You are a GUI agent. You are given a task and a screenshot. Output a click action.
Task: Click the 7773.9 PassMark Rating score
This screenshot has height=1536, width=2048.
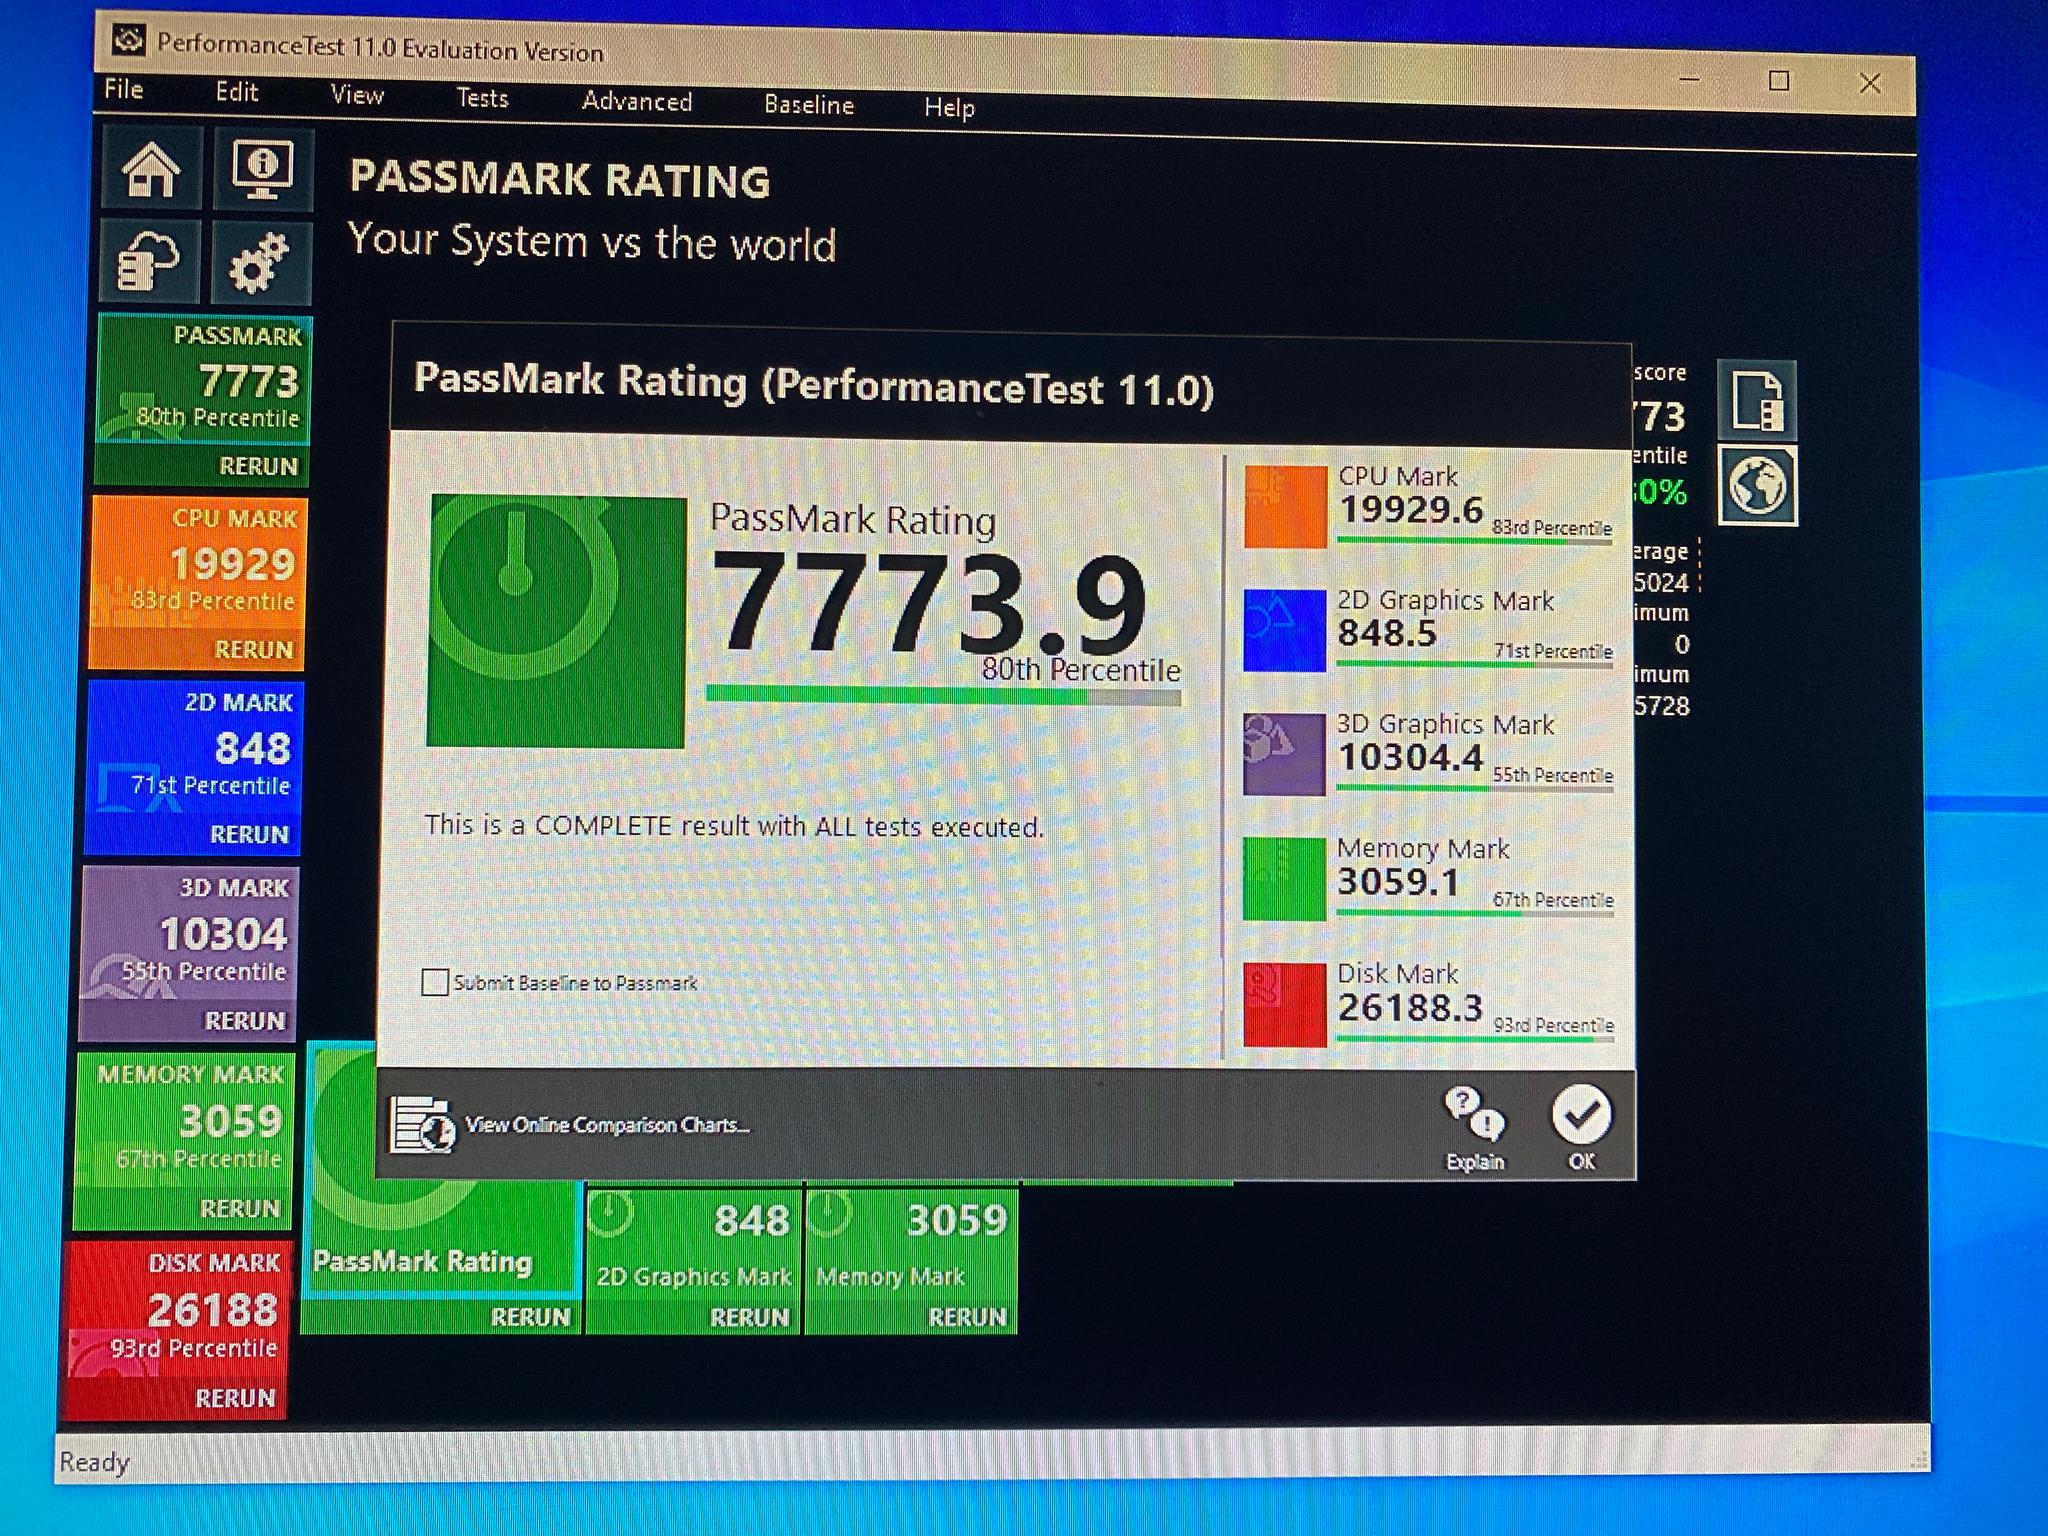tap(930, 605)
